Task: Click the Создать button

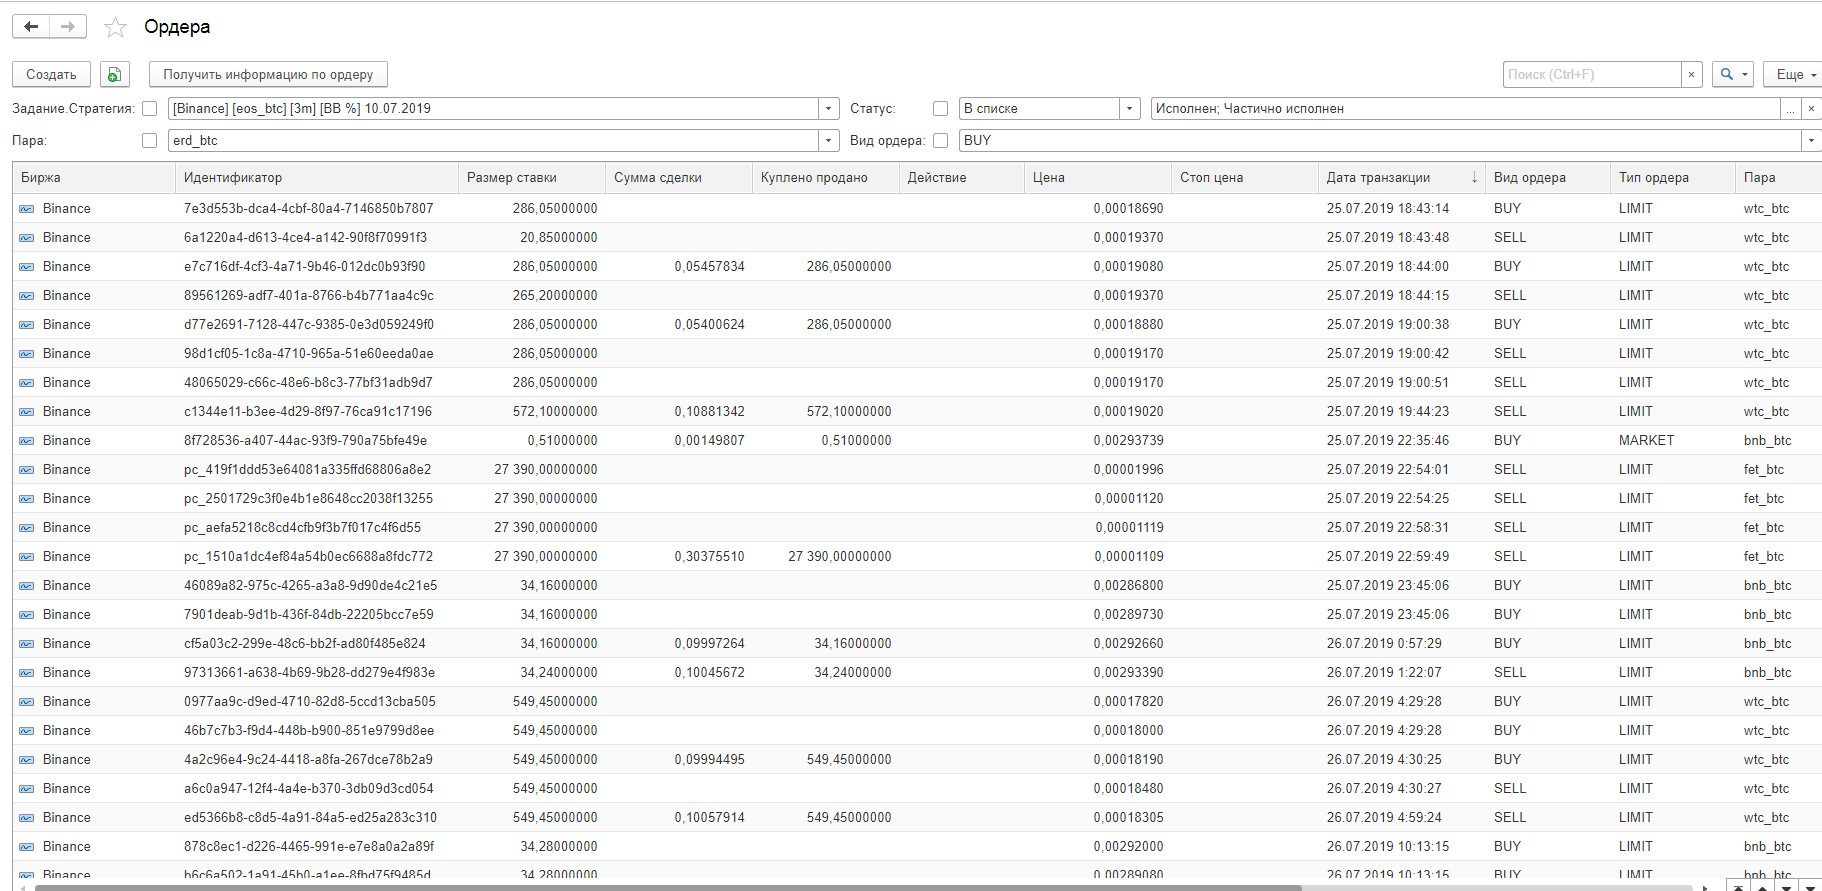Action: (x=51, y=75)
